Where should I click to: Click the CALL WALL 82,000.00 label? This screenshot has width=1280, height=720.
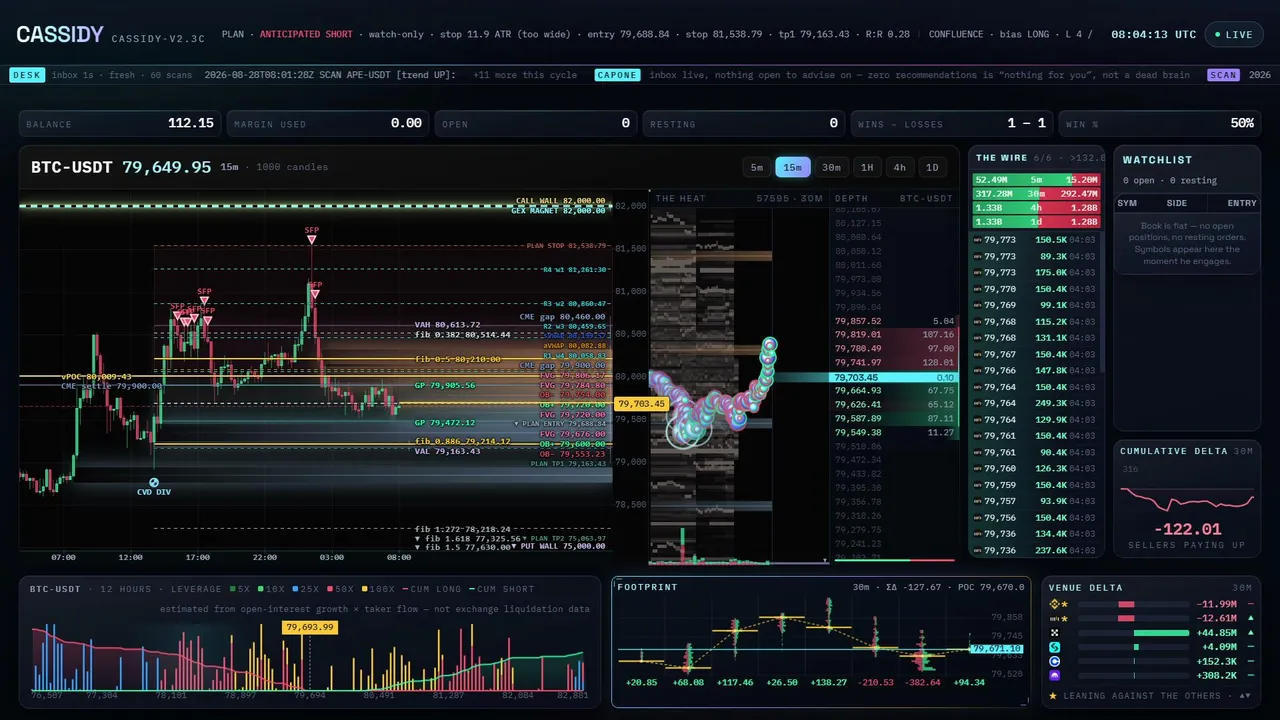tap(560, 201)
